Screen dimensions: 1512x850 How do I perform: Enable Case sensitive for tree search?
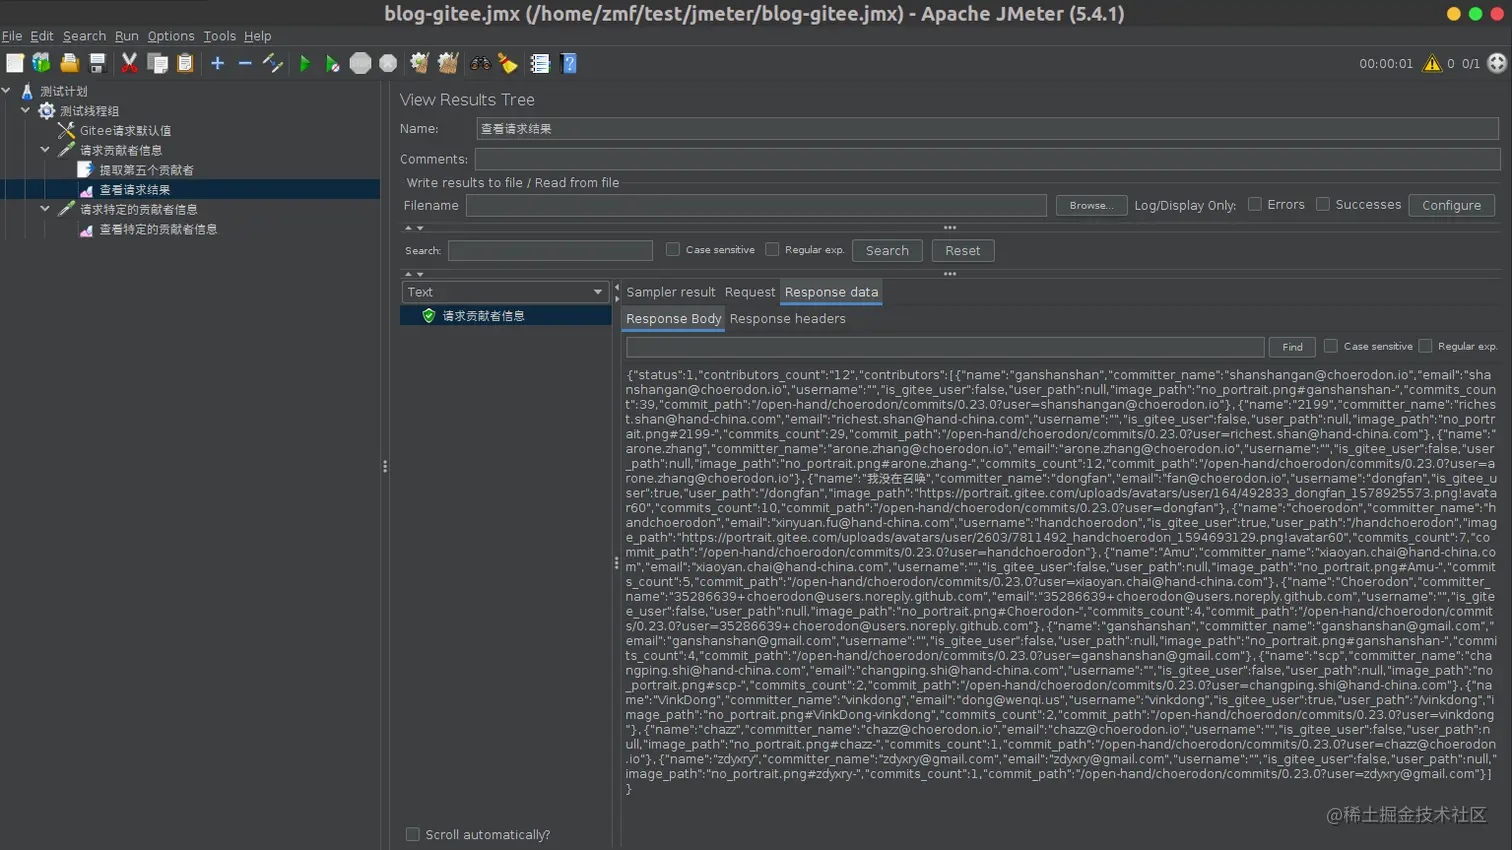click(x=673, y=249)
